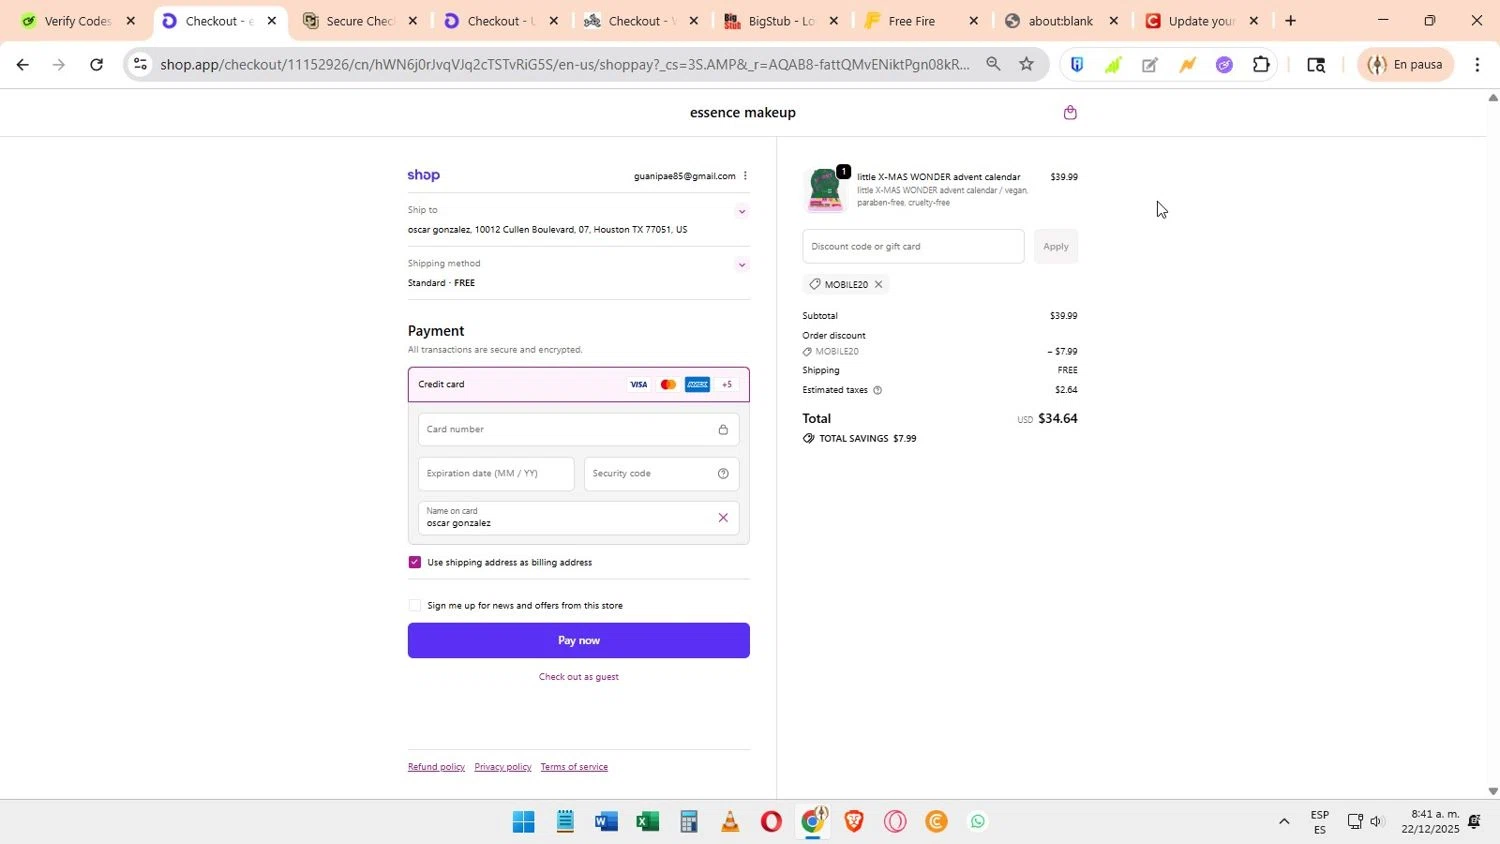Screen dimensions: 1500x844
Task: Click the Discount code or gift card field
Action: coord(913,247)
